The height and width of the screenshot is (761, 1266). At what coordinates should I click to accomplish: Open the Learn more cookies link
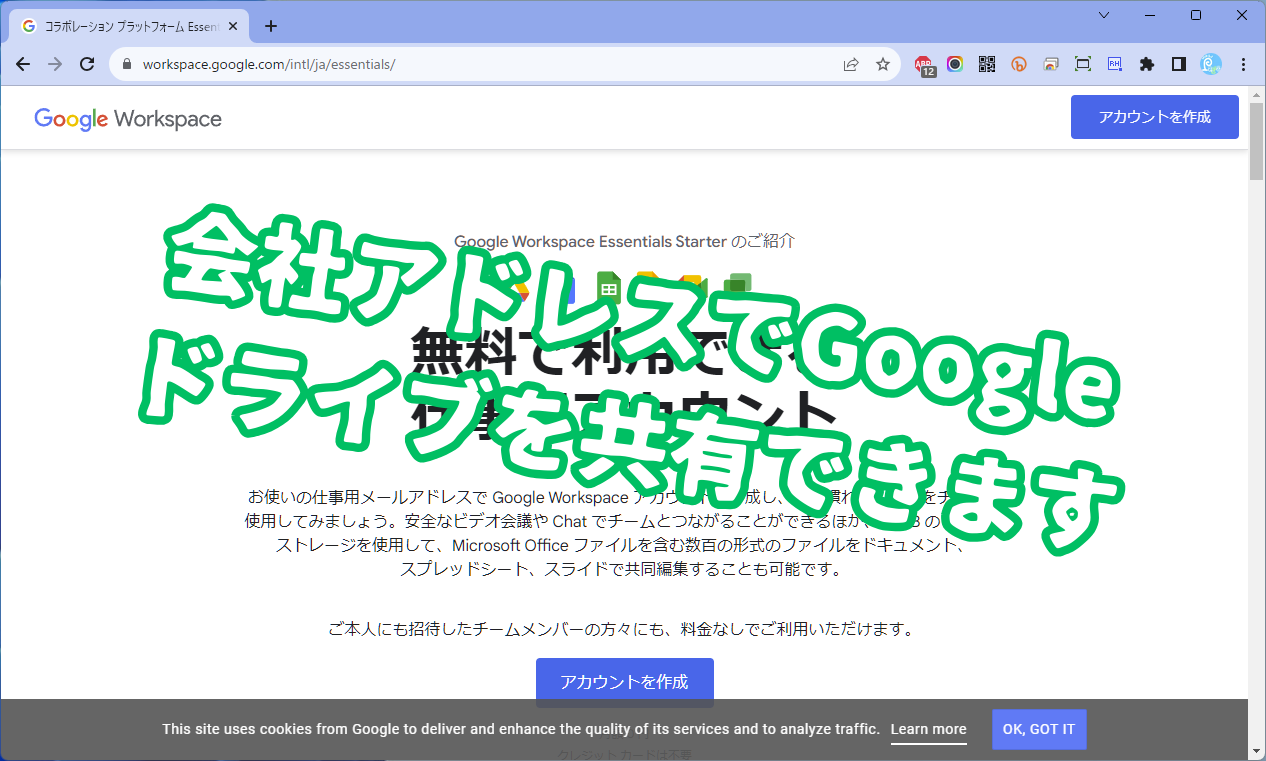[928, 729]
